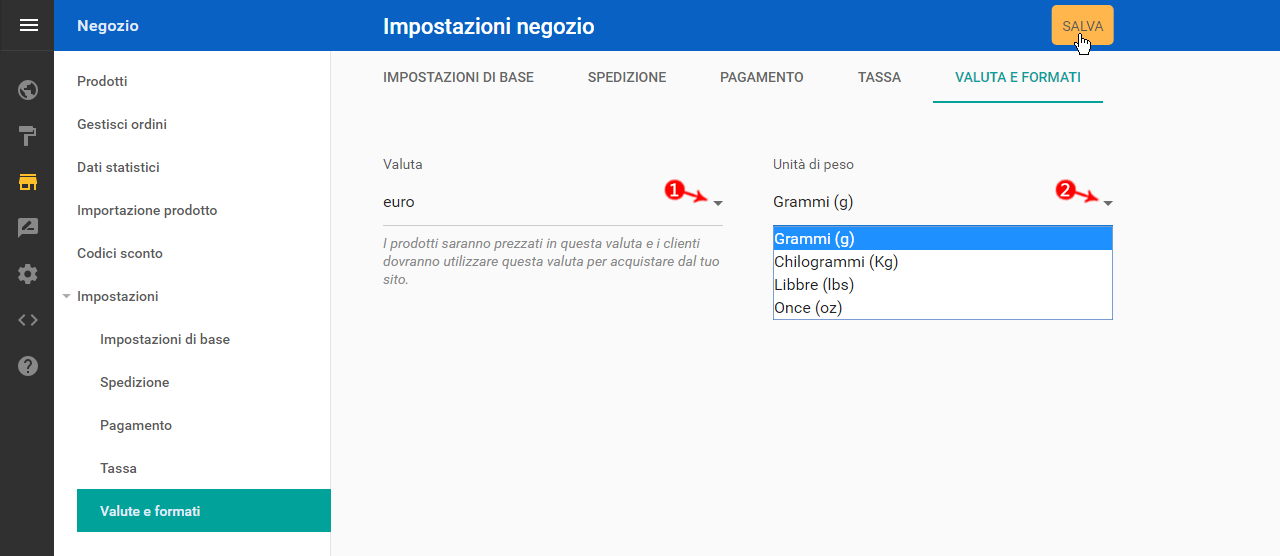Collapse the Unità di peso dropdown arrow

pyautogui.click(x=1108, y=203)
